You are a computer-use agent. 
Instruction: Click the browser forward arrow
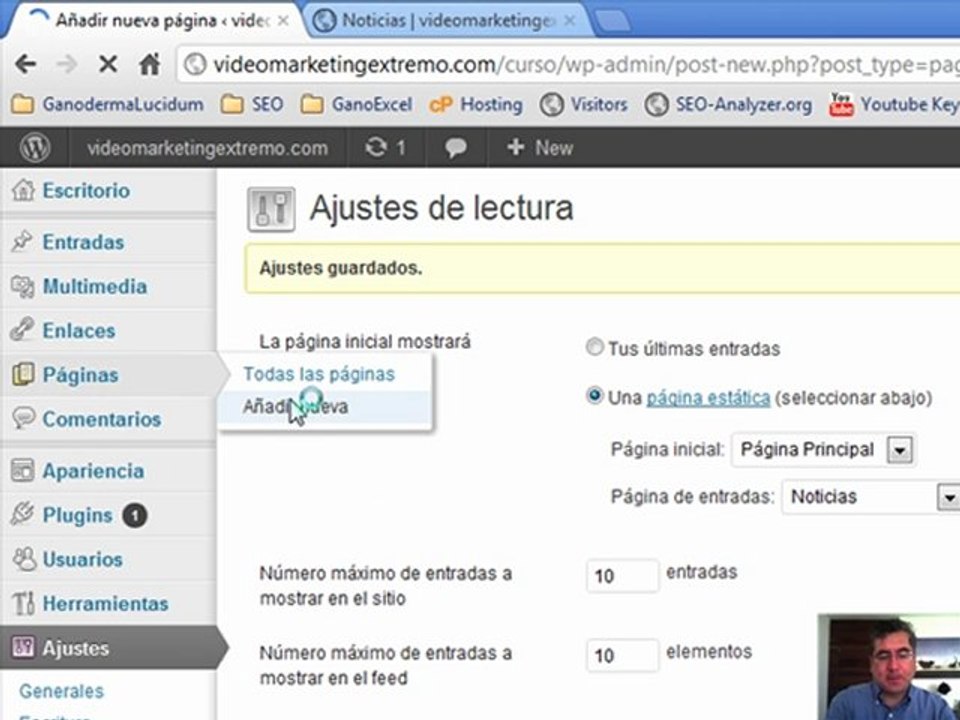66,64
